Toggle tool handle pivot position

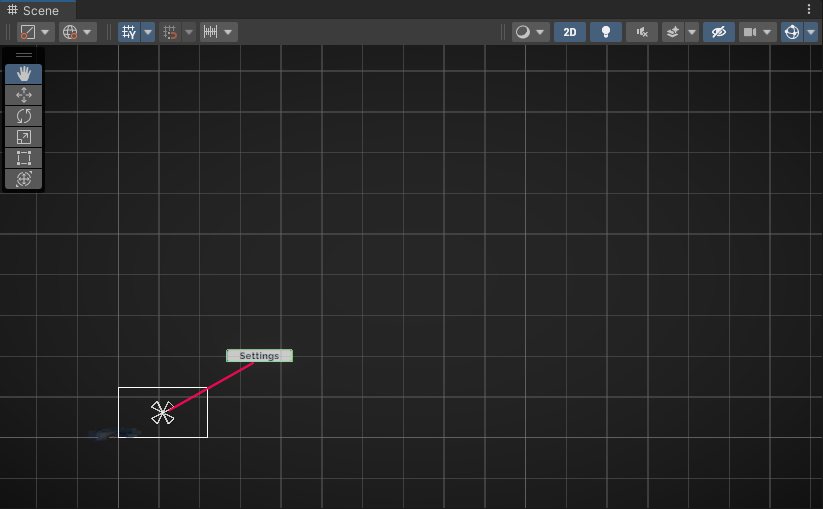tap(28, 32)
